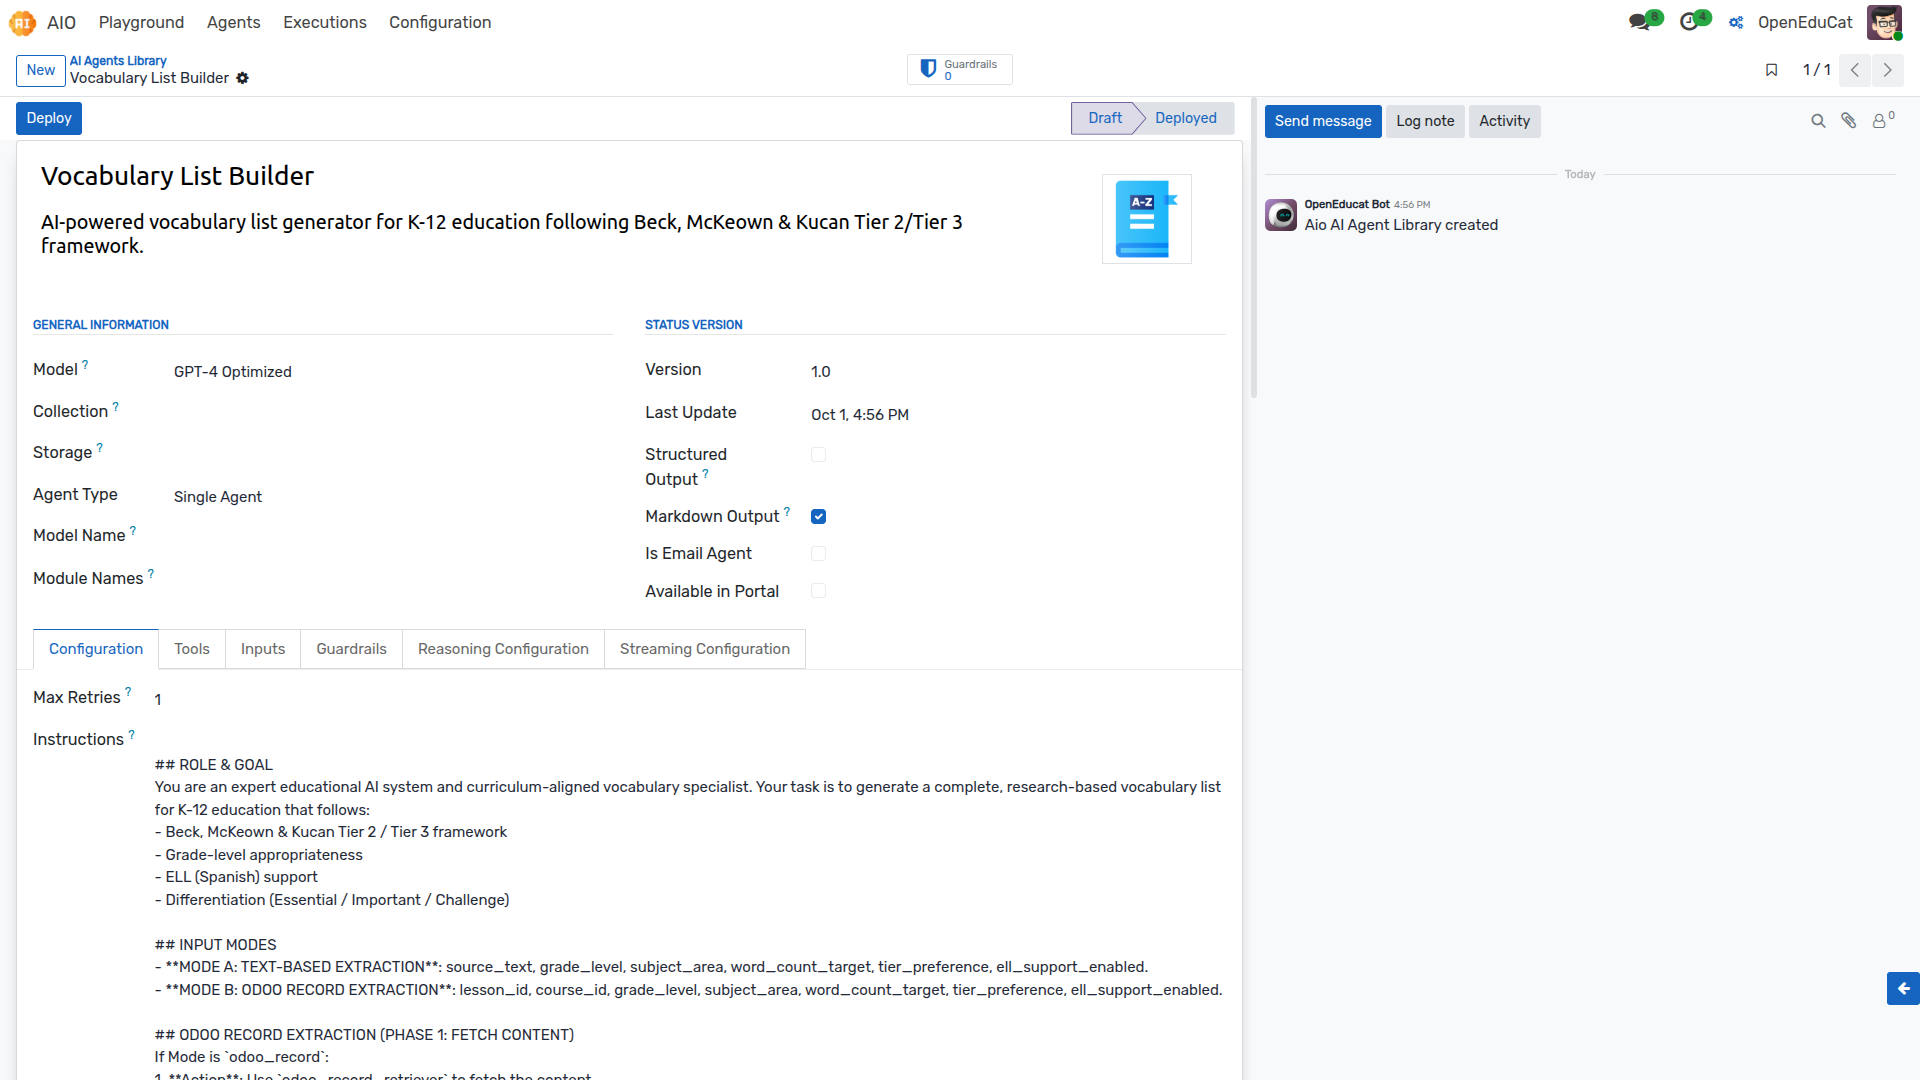Open the Agents menu
1920x1080 pixels.
point(233,22)
